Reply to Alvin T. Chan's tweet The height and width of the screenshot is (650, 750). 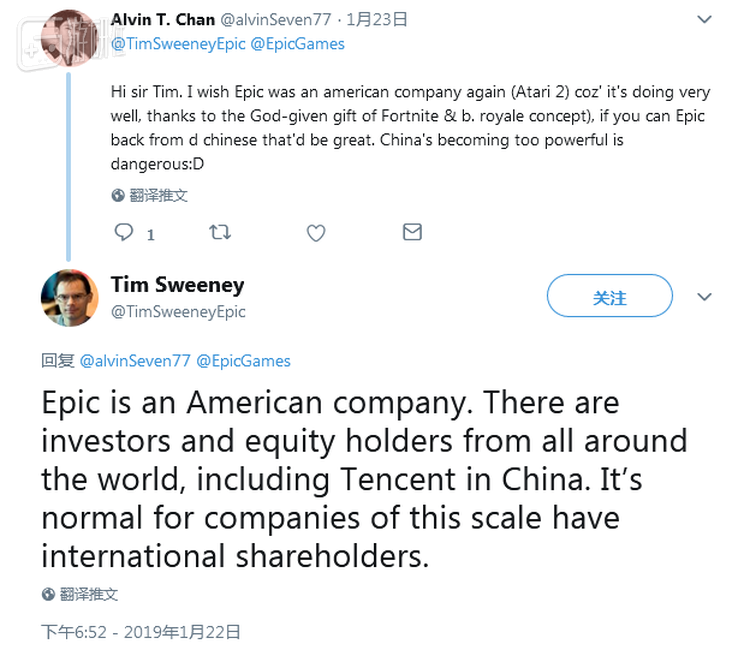pyautogui.click(x=124, y=233)
